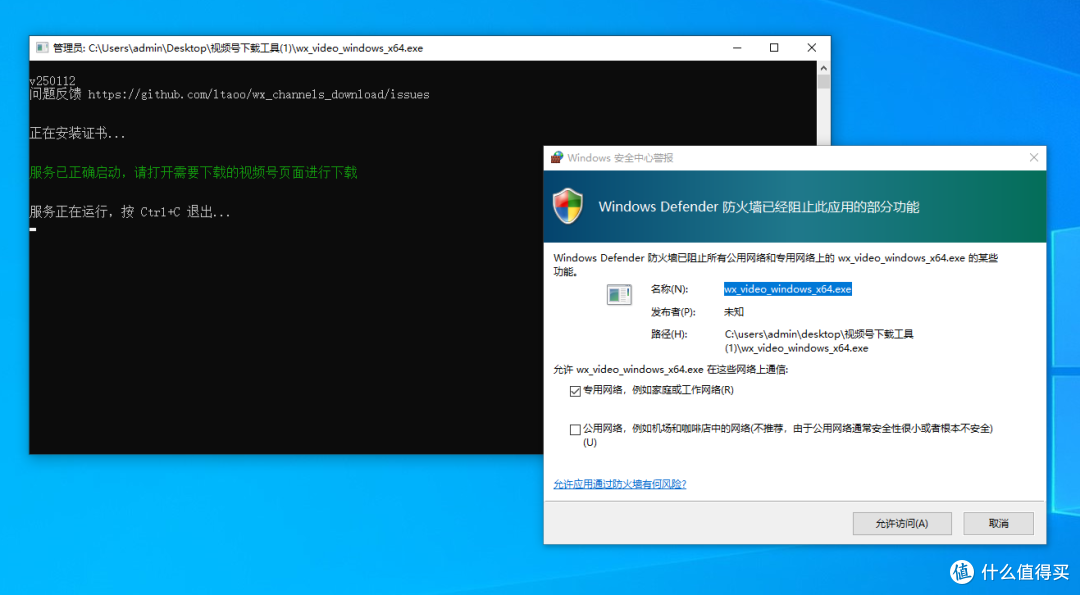Click the firewall blocked features banner heading
The height and width of the screenshot is (595, 1080).
[759, 207]
